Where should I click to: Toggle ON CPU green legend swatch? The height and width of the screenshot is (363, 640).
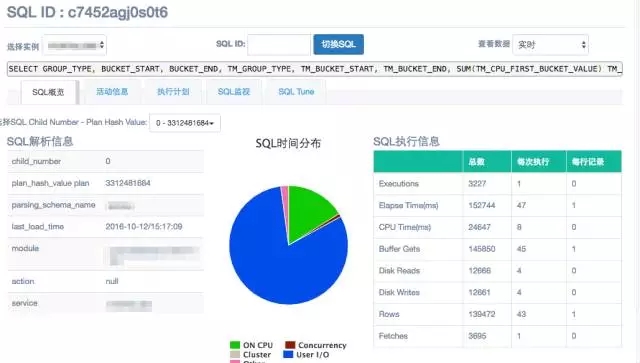pyautogui.click(x=235, y=345)
